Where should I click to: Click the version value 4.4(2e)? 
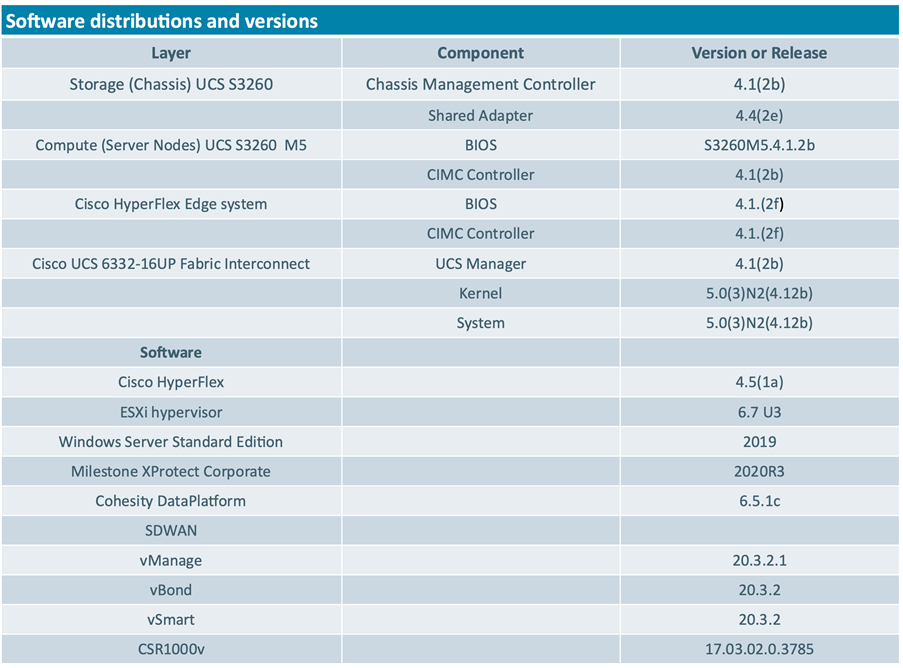[759, 115]
